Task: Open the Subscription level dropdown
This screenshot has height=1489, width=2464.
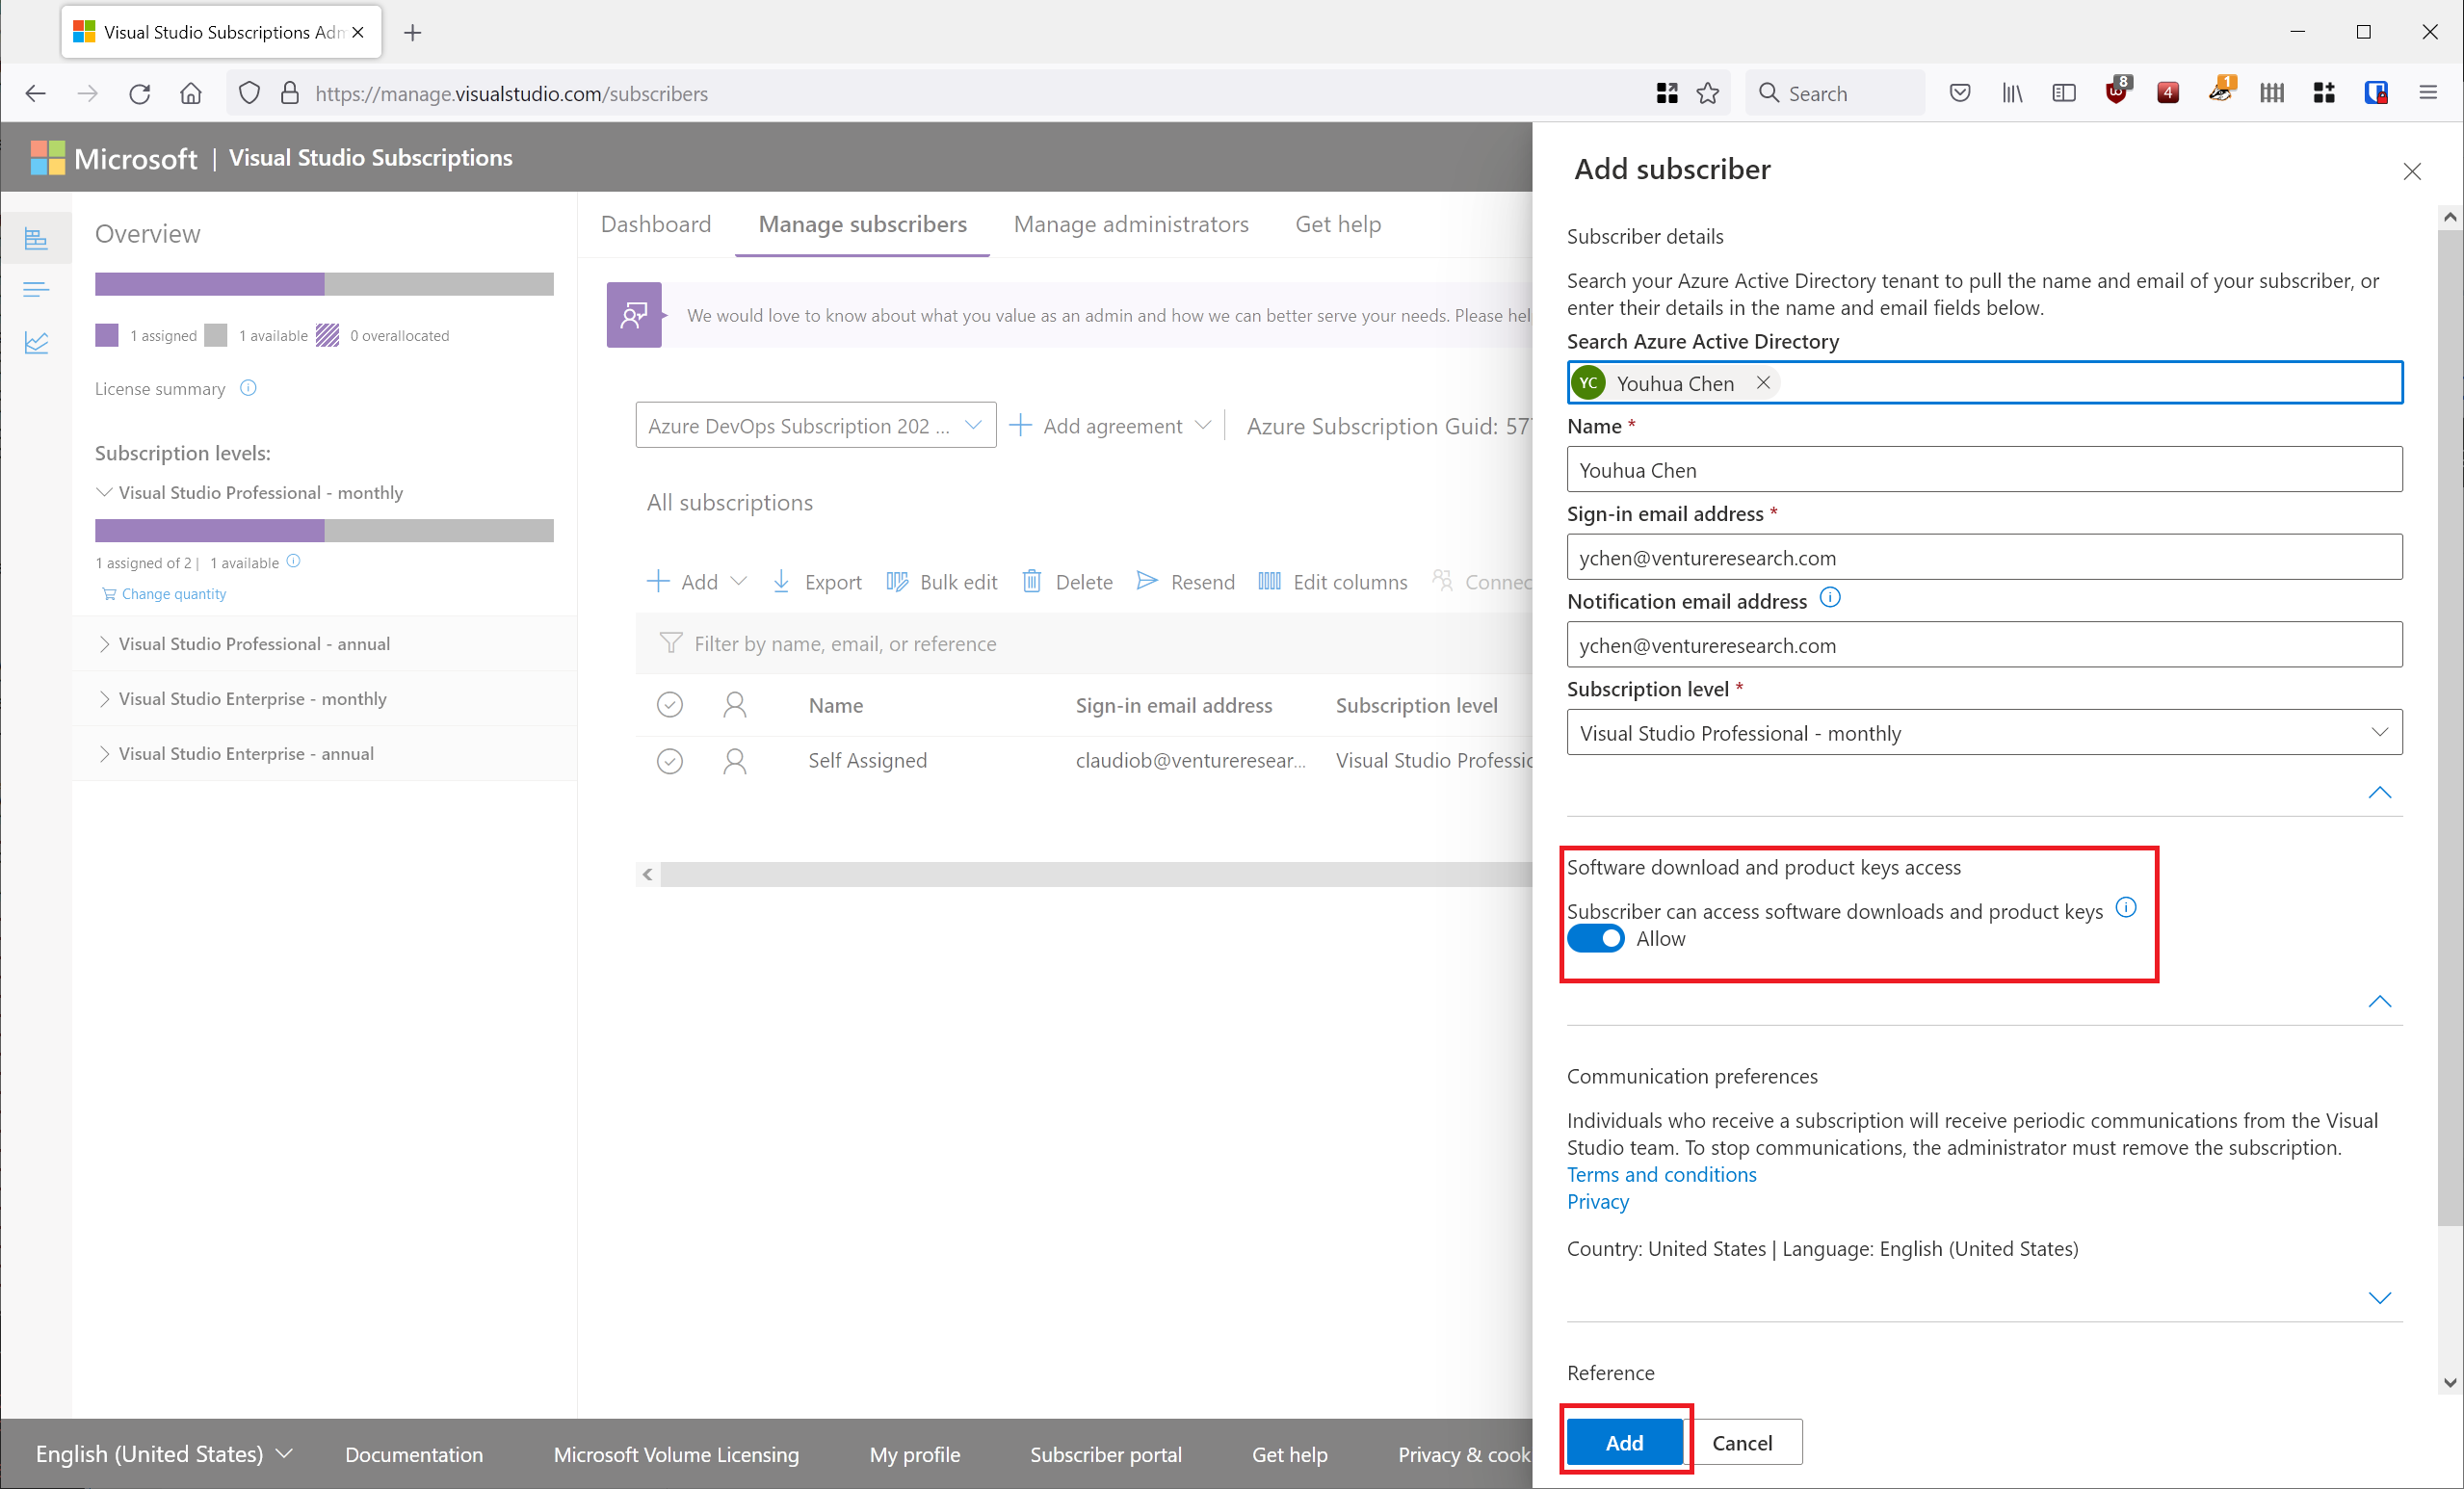Action: pos(1983,732)
